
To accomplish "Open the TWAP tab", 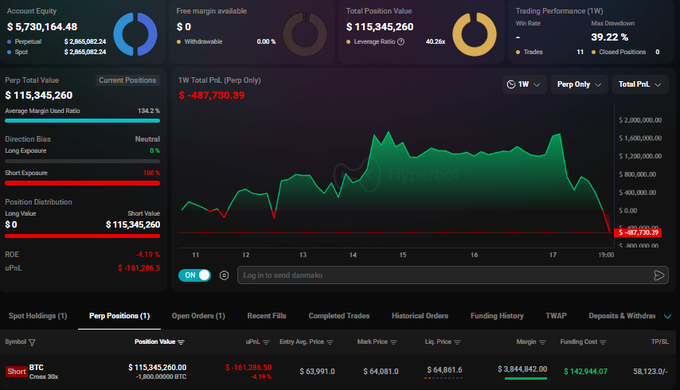I will (x=556, y=316).
